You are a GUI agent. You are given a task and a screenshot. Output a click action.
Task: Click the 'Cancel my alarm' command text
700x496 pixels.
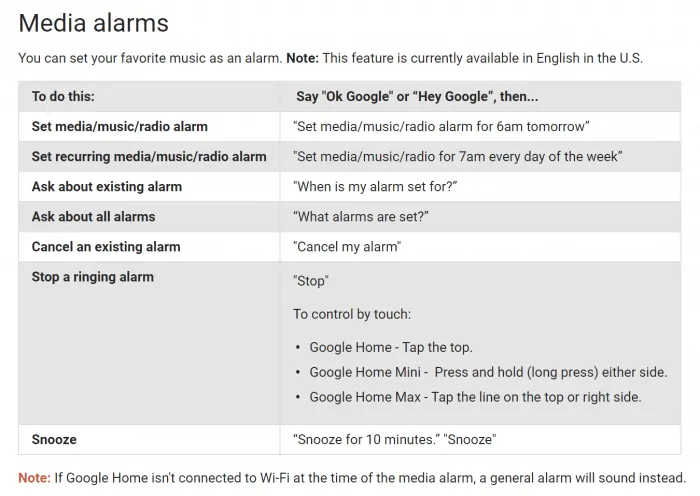[x=347, y=247]
